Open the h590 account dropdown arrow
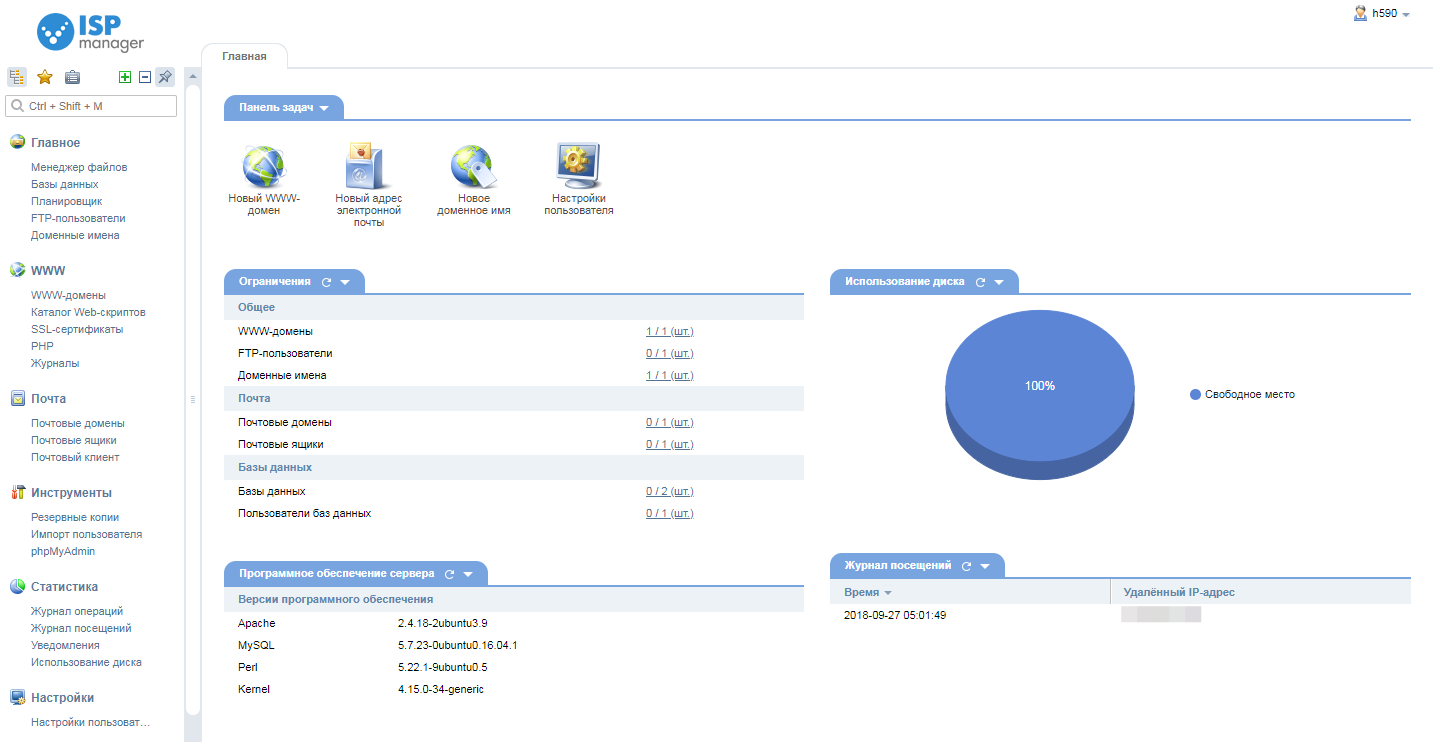Image resolution: width=1433 pixels, height=742 pixels. (1406, 15)
